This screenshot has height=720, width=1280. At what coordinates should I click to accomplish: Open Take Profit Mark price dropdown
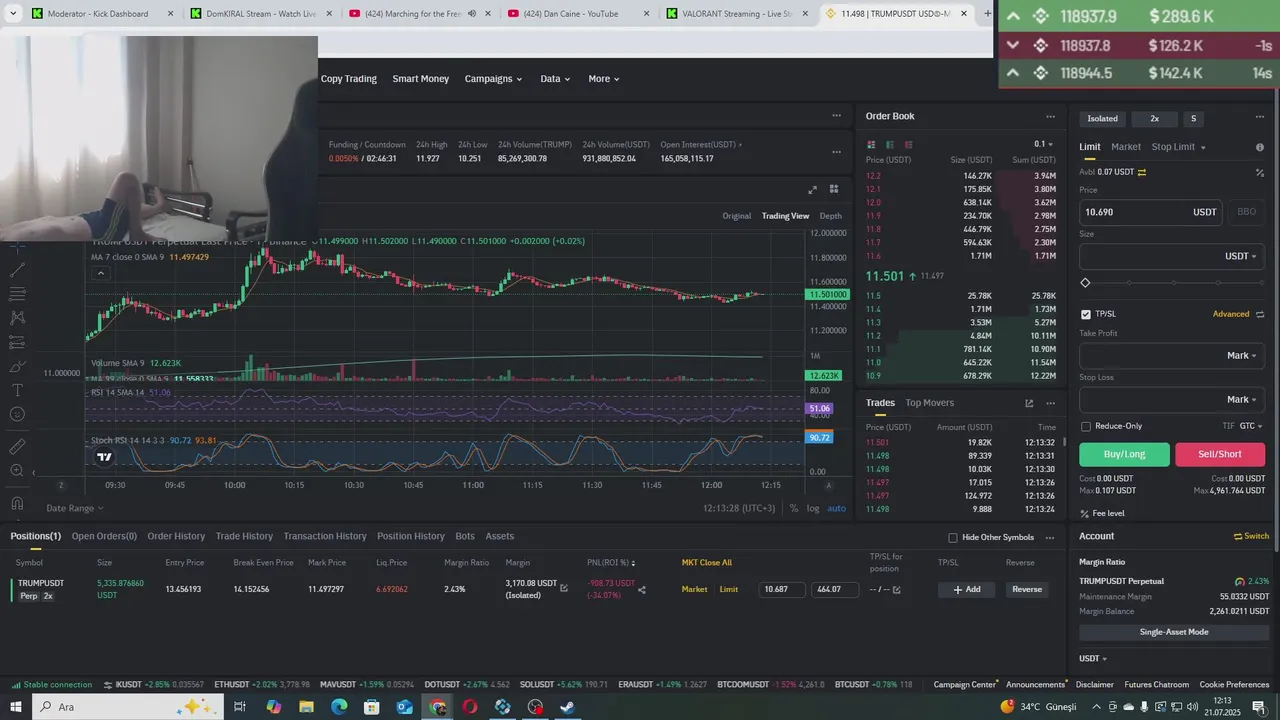point(1242,355)
